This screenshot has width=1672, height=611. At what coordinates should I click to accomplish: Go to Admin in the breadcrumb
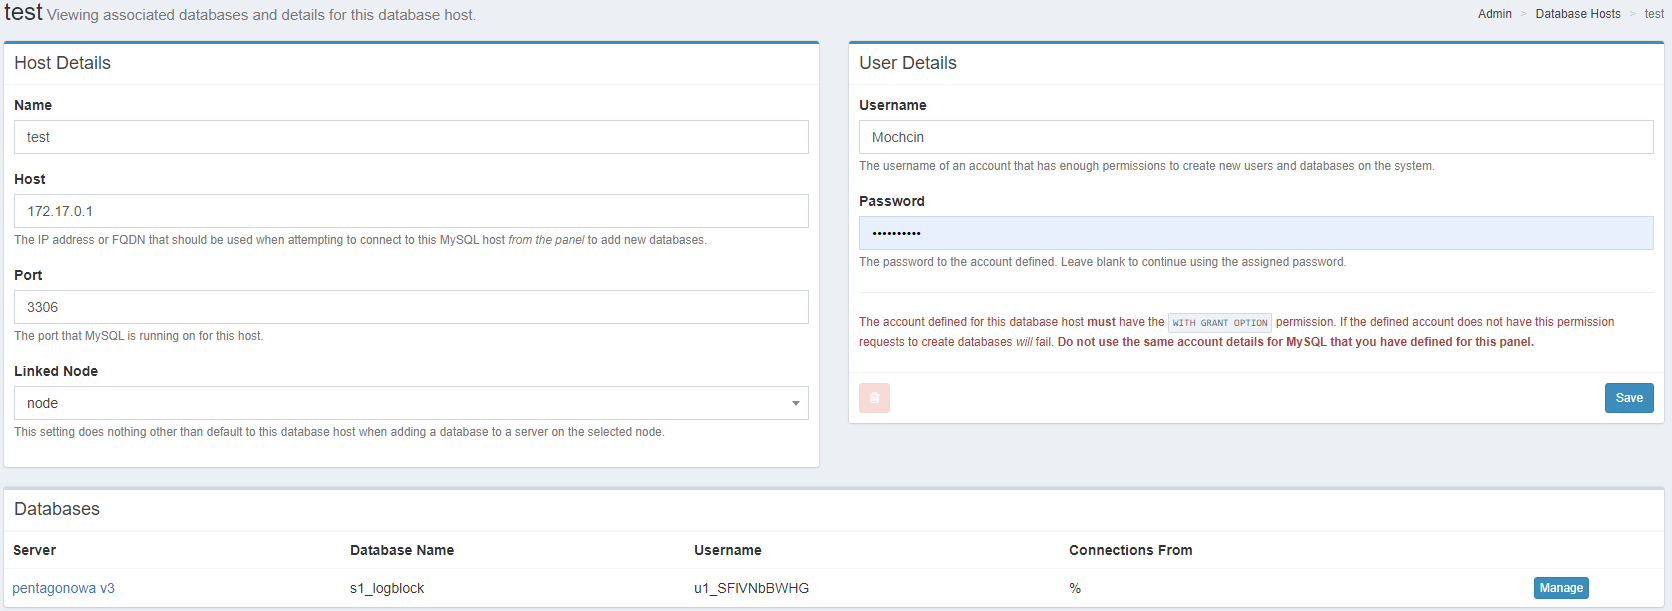pos(1494,14)
